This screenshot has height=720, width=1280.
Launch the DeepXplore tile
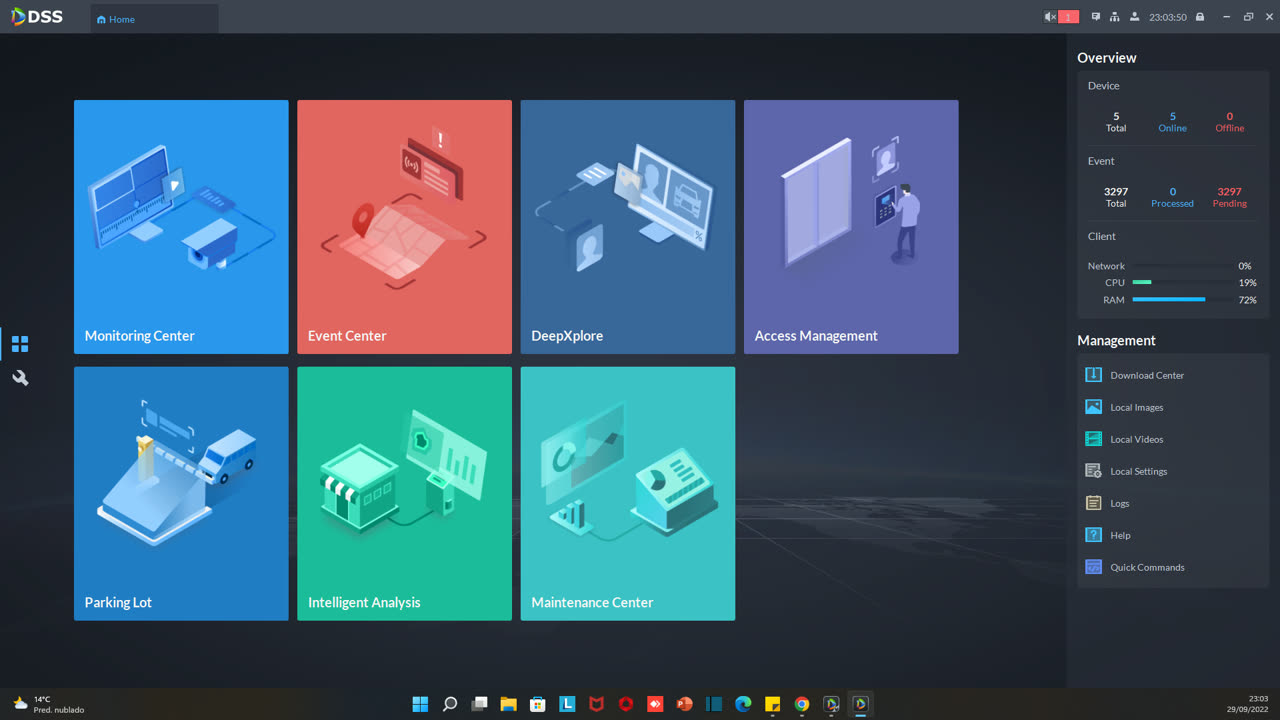[627, 227]
